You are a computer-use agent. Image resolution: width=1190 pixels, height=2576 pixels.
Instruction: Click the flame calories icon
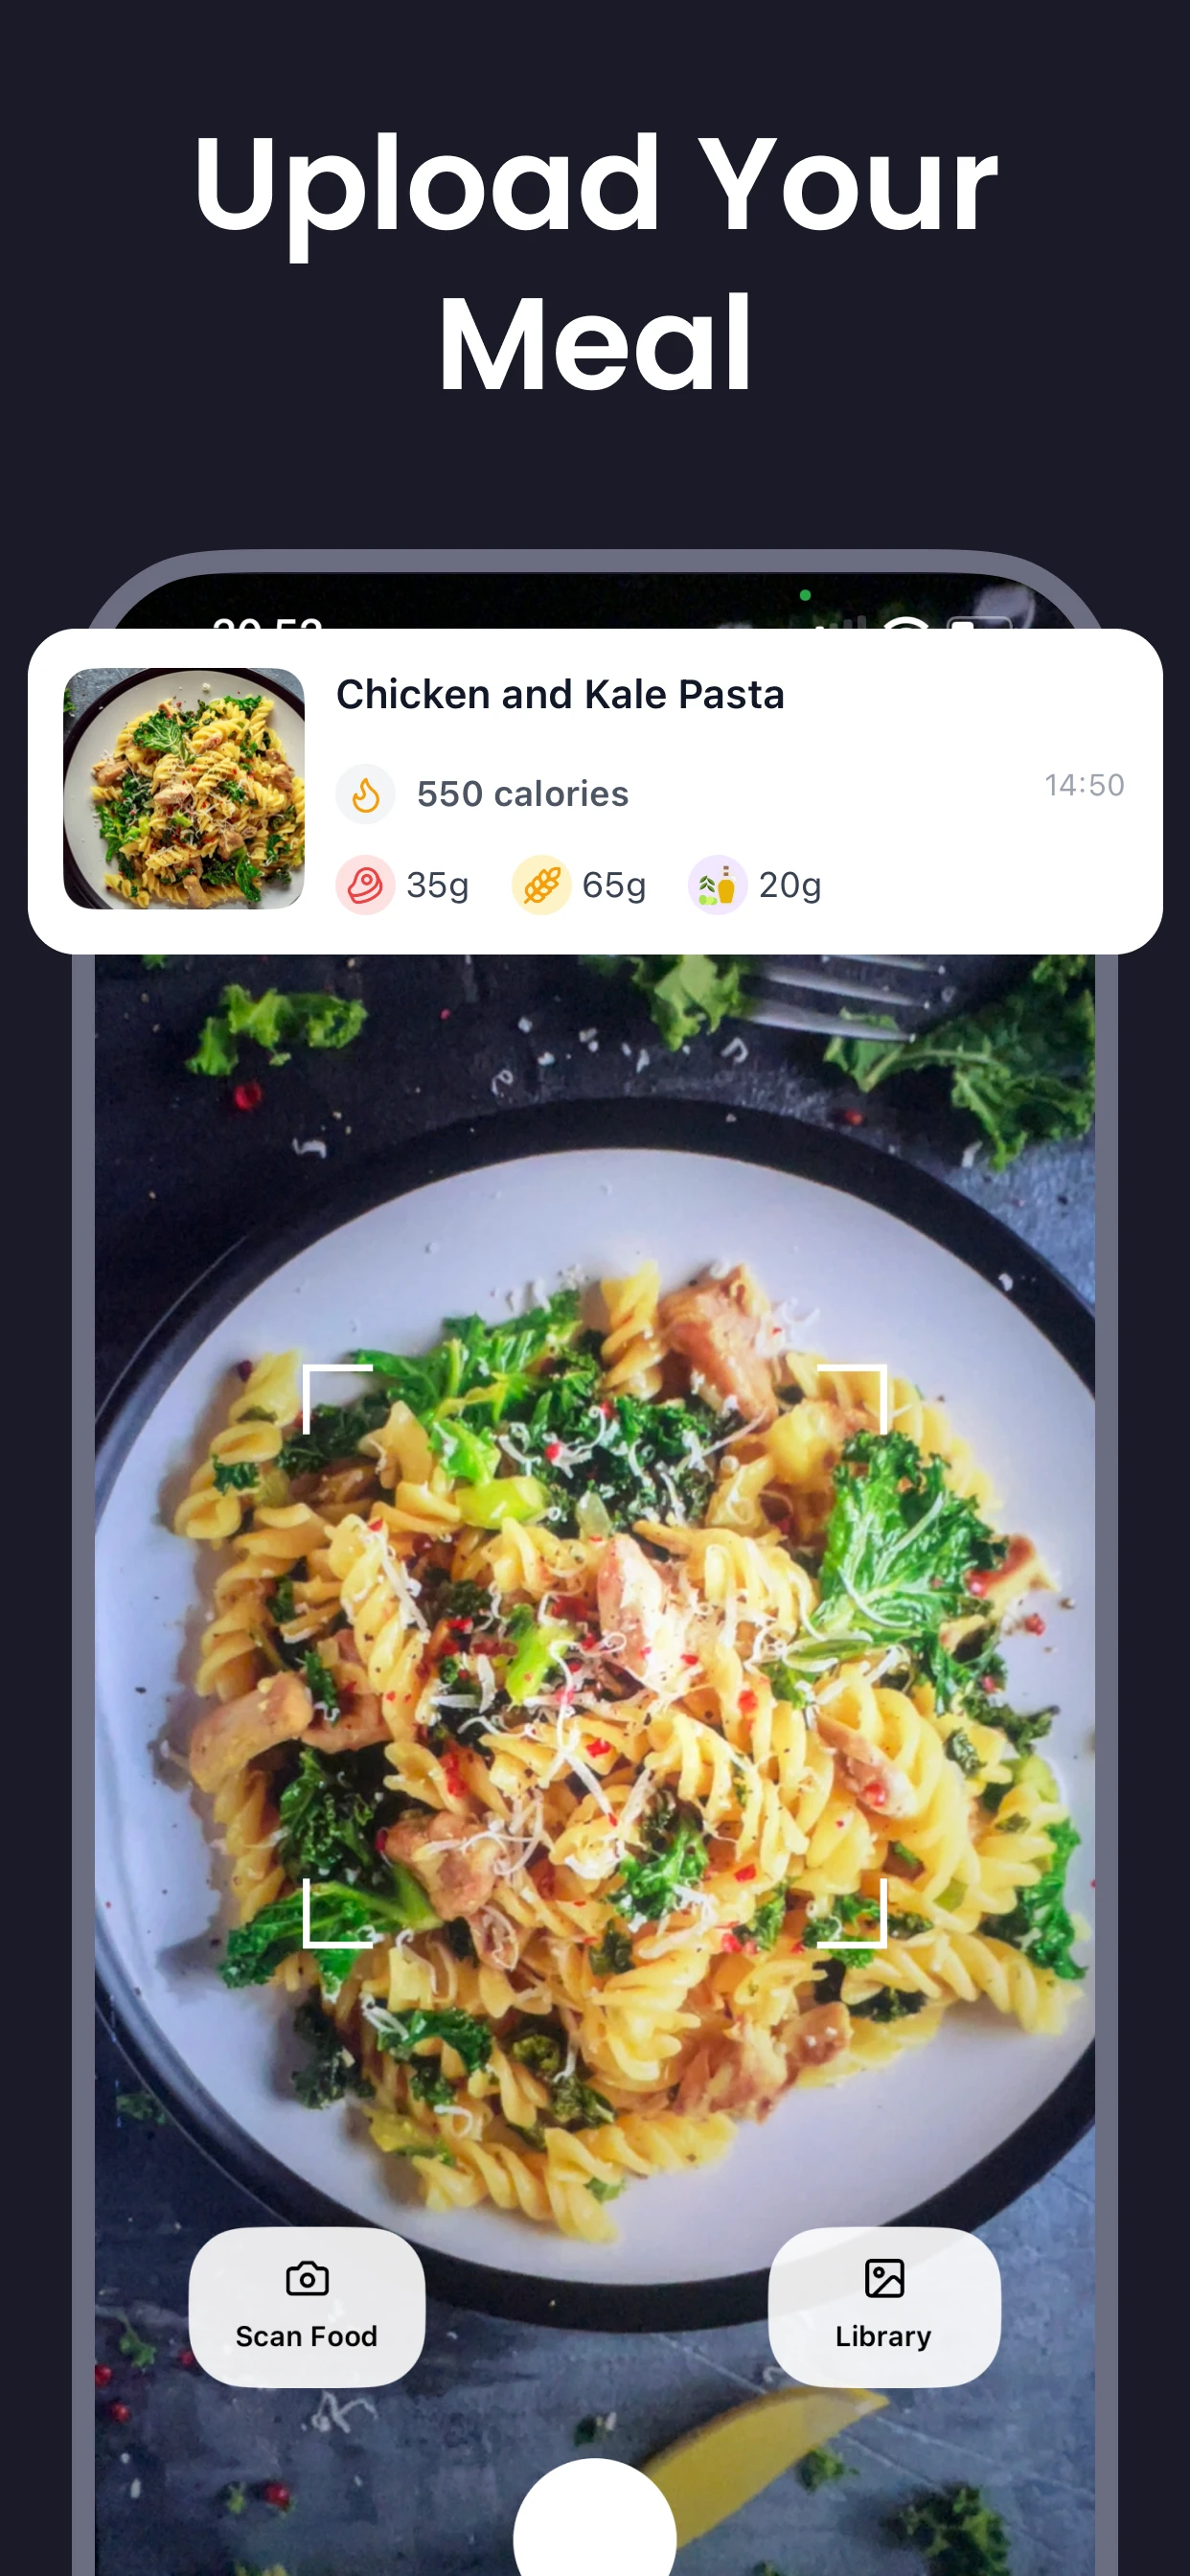click(x=366, y=795)
